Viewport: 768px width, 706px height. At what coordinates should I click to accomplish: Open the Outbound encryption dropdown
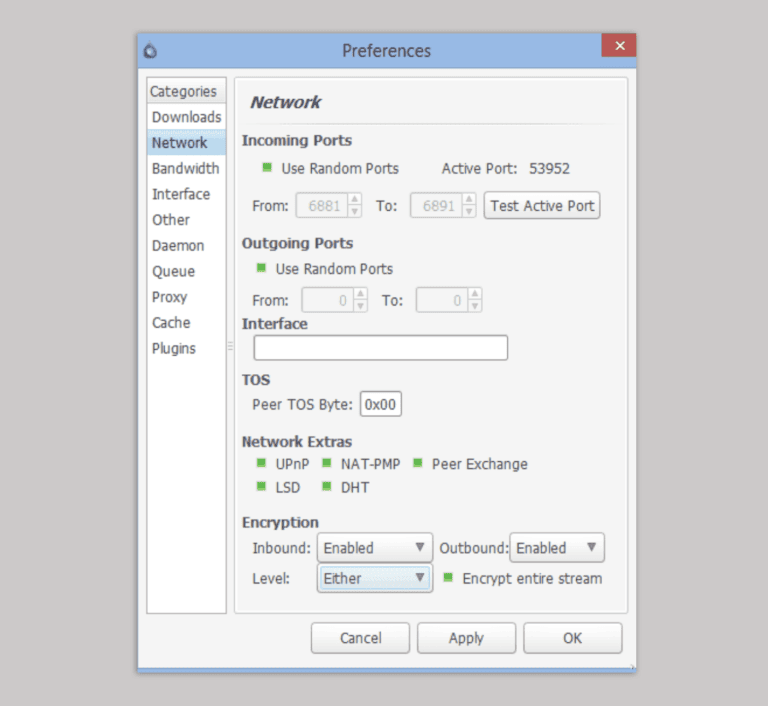tap(557, 548)
